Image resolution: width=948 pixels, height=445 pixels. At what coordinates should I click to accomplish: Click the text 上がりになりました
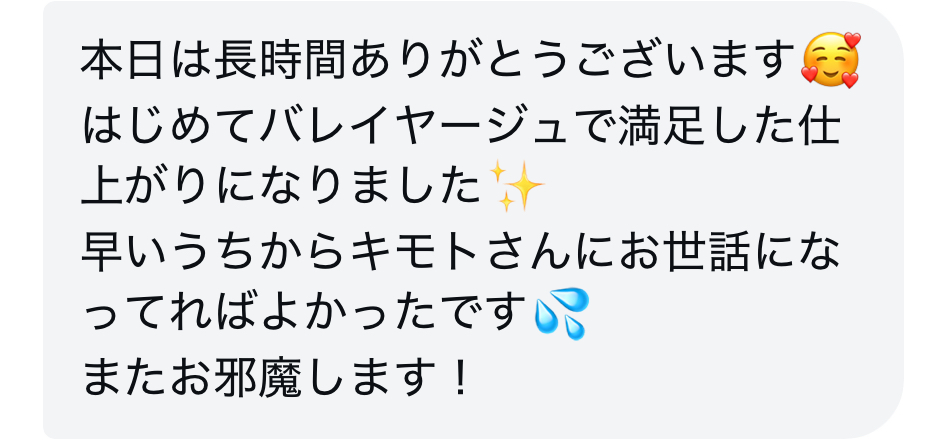pyautogui.click(x=283, y=188)
